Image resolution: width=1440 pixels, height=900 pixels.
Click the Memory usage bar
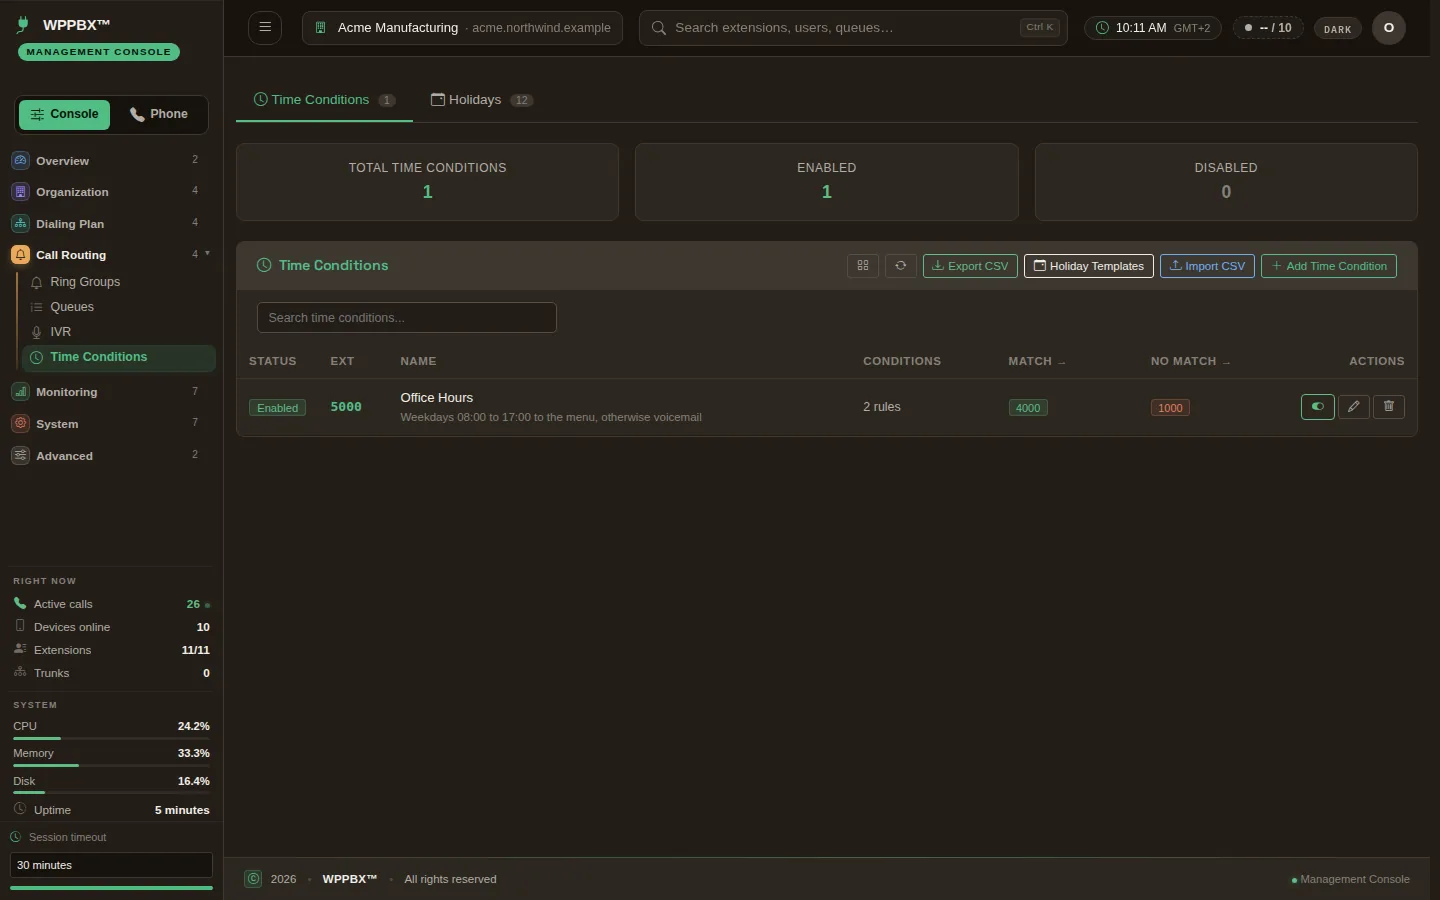coord(111,765)
